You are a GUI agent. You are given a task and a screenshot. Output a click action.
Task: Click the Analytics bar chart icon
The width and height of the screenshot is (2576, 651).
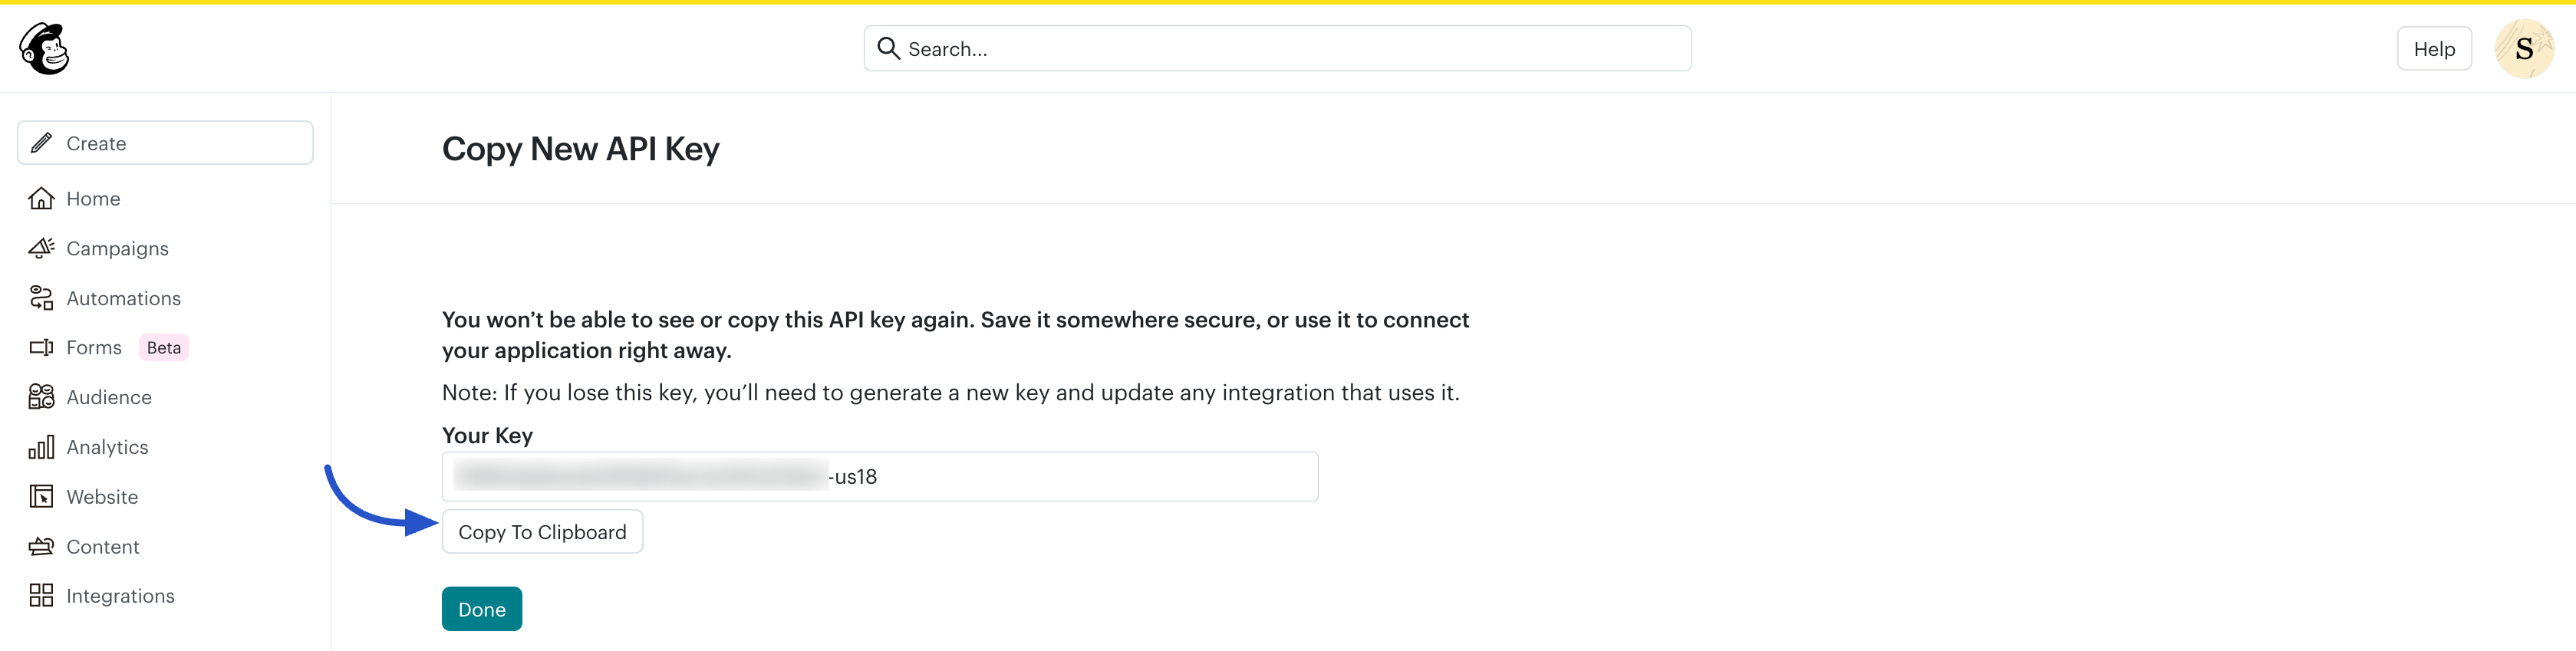click(x=41, y=447)
